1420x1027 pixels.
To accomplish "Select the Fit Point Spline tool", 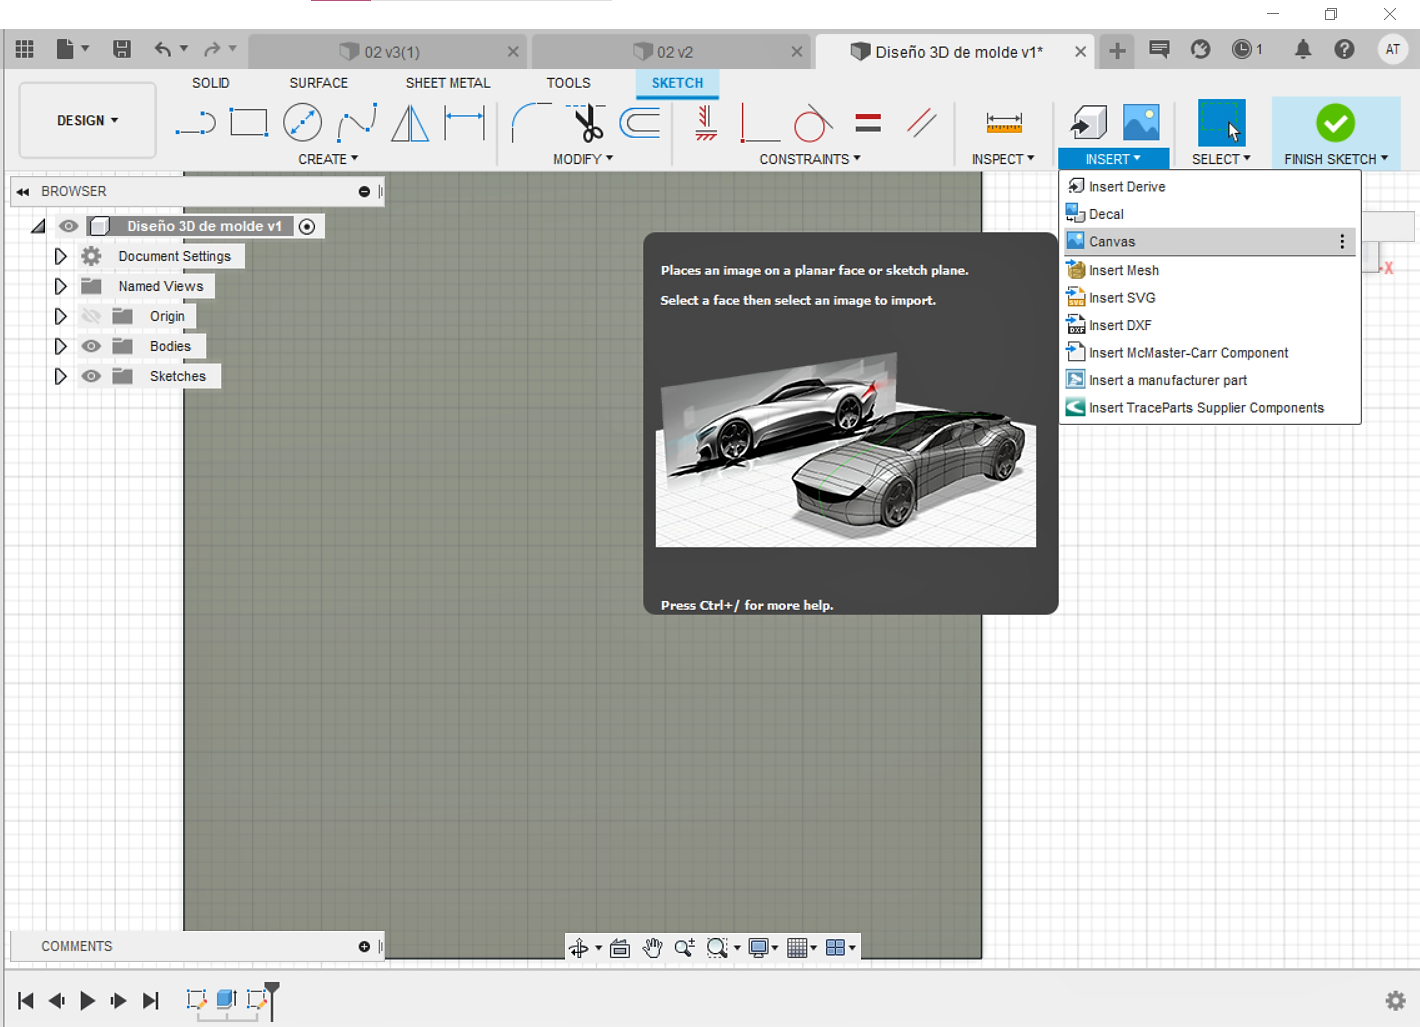I will [x=357, y=123].
